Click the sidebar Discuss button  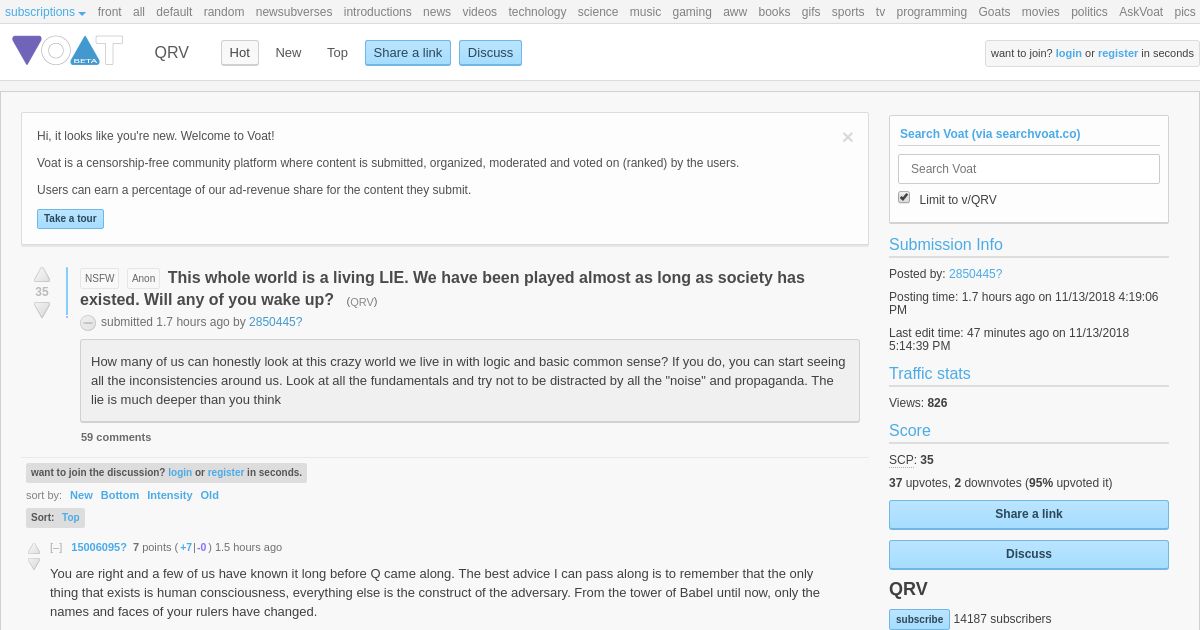(x=1029, y=554)
